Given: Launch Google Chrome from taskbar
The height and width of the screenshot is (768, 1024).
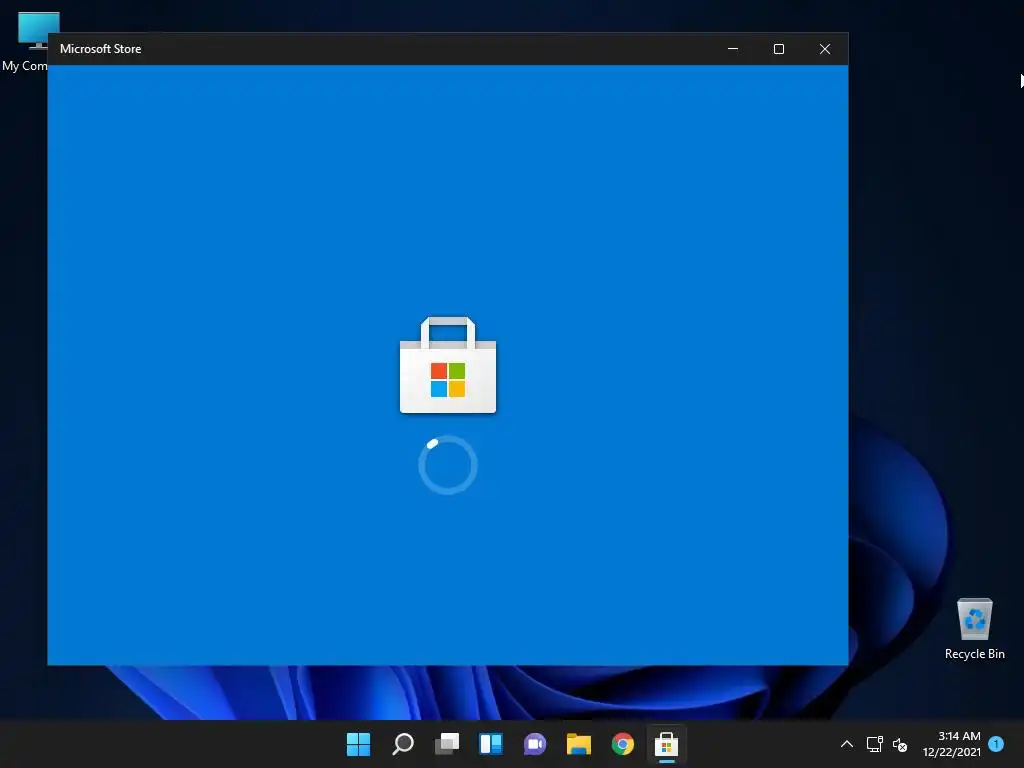Looking at the screenshot, I should (623, 744).
